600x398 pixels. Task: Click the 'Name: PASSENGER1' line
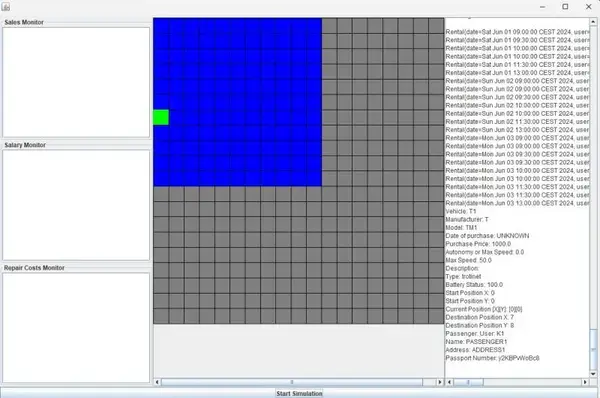point(476,342)
